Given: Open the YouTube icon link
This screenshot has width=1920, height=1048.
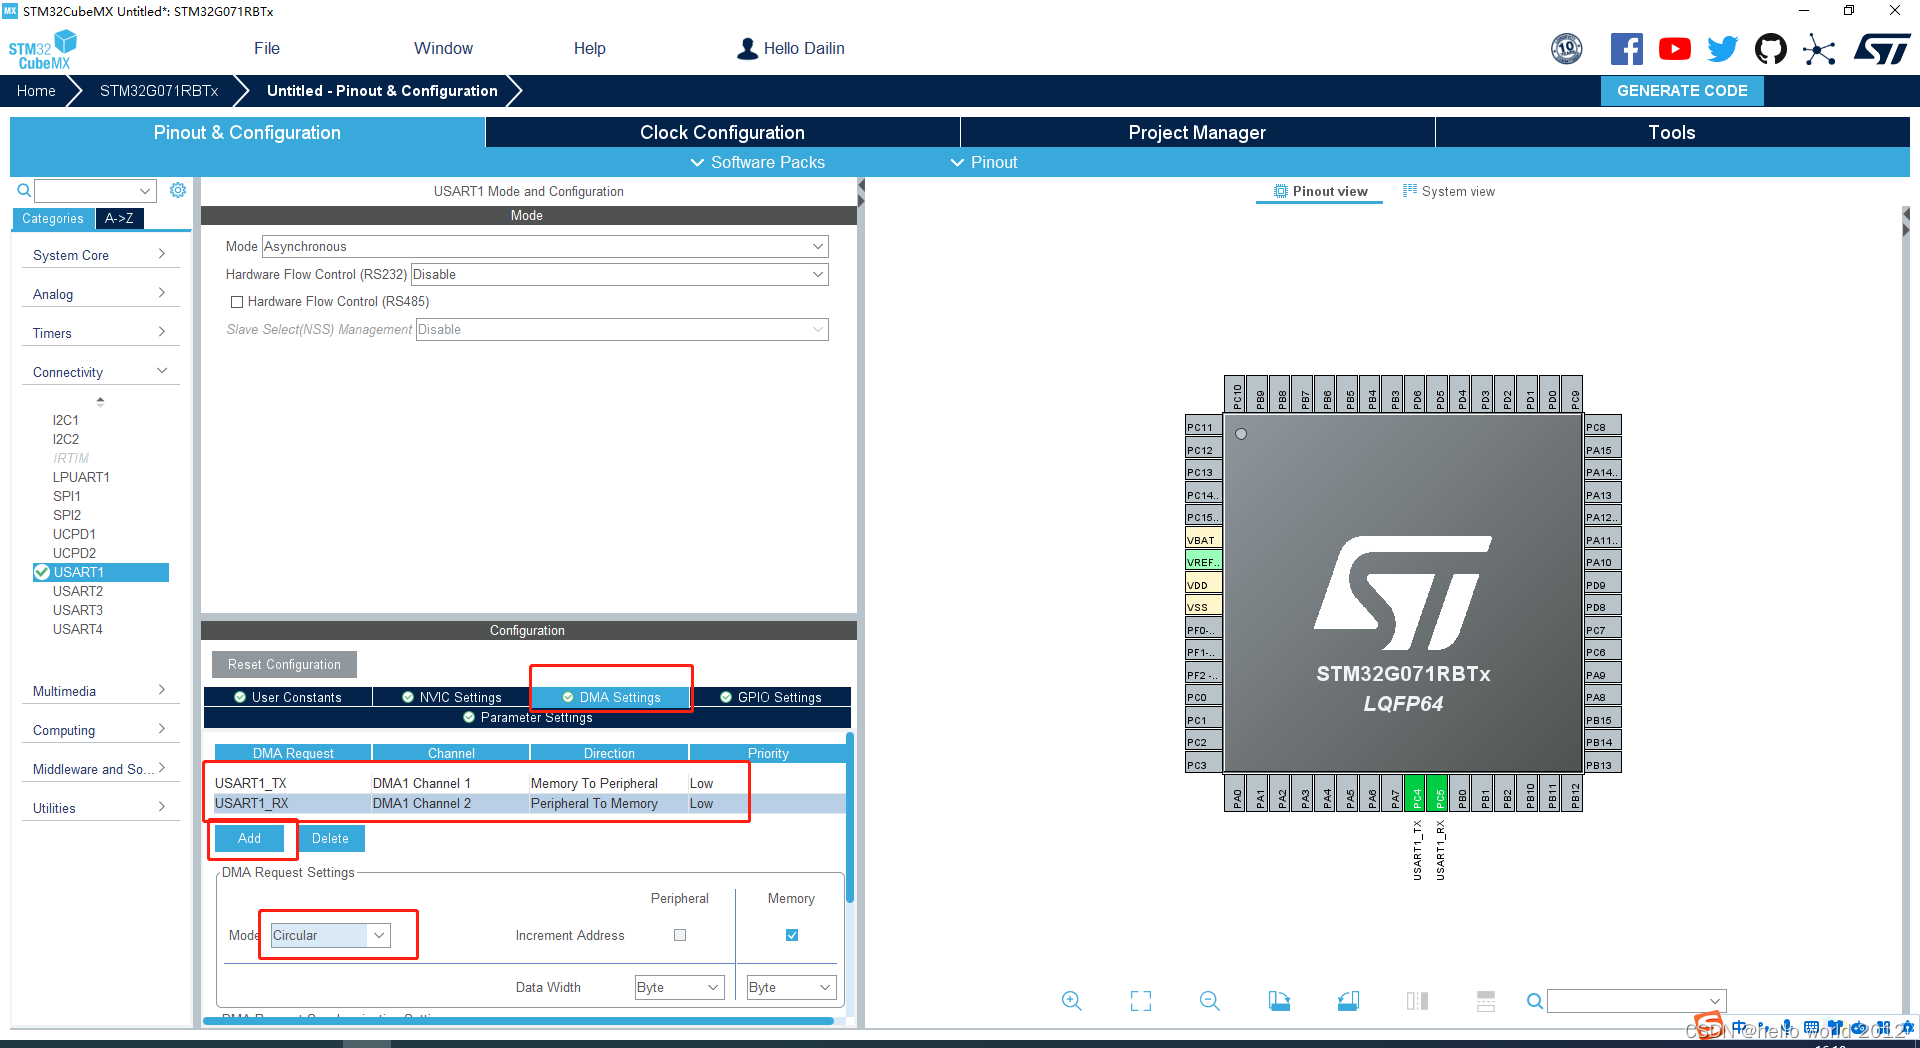Looking at the screenshot, I should pos(1674,49).
